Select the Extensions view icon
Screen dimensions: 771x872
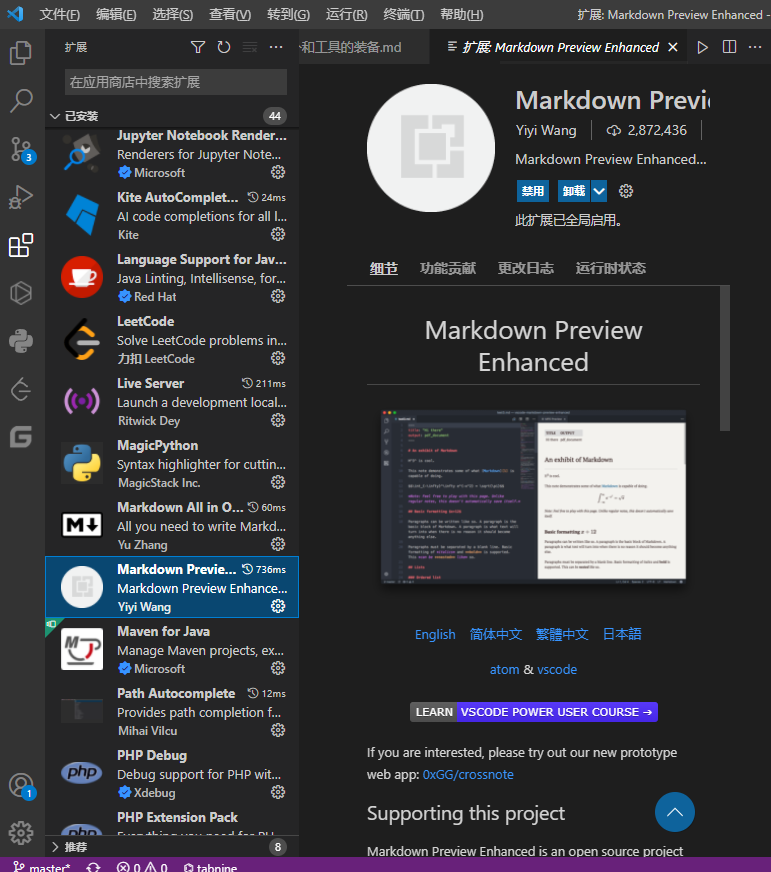21,245
